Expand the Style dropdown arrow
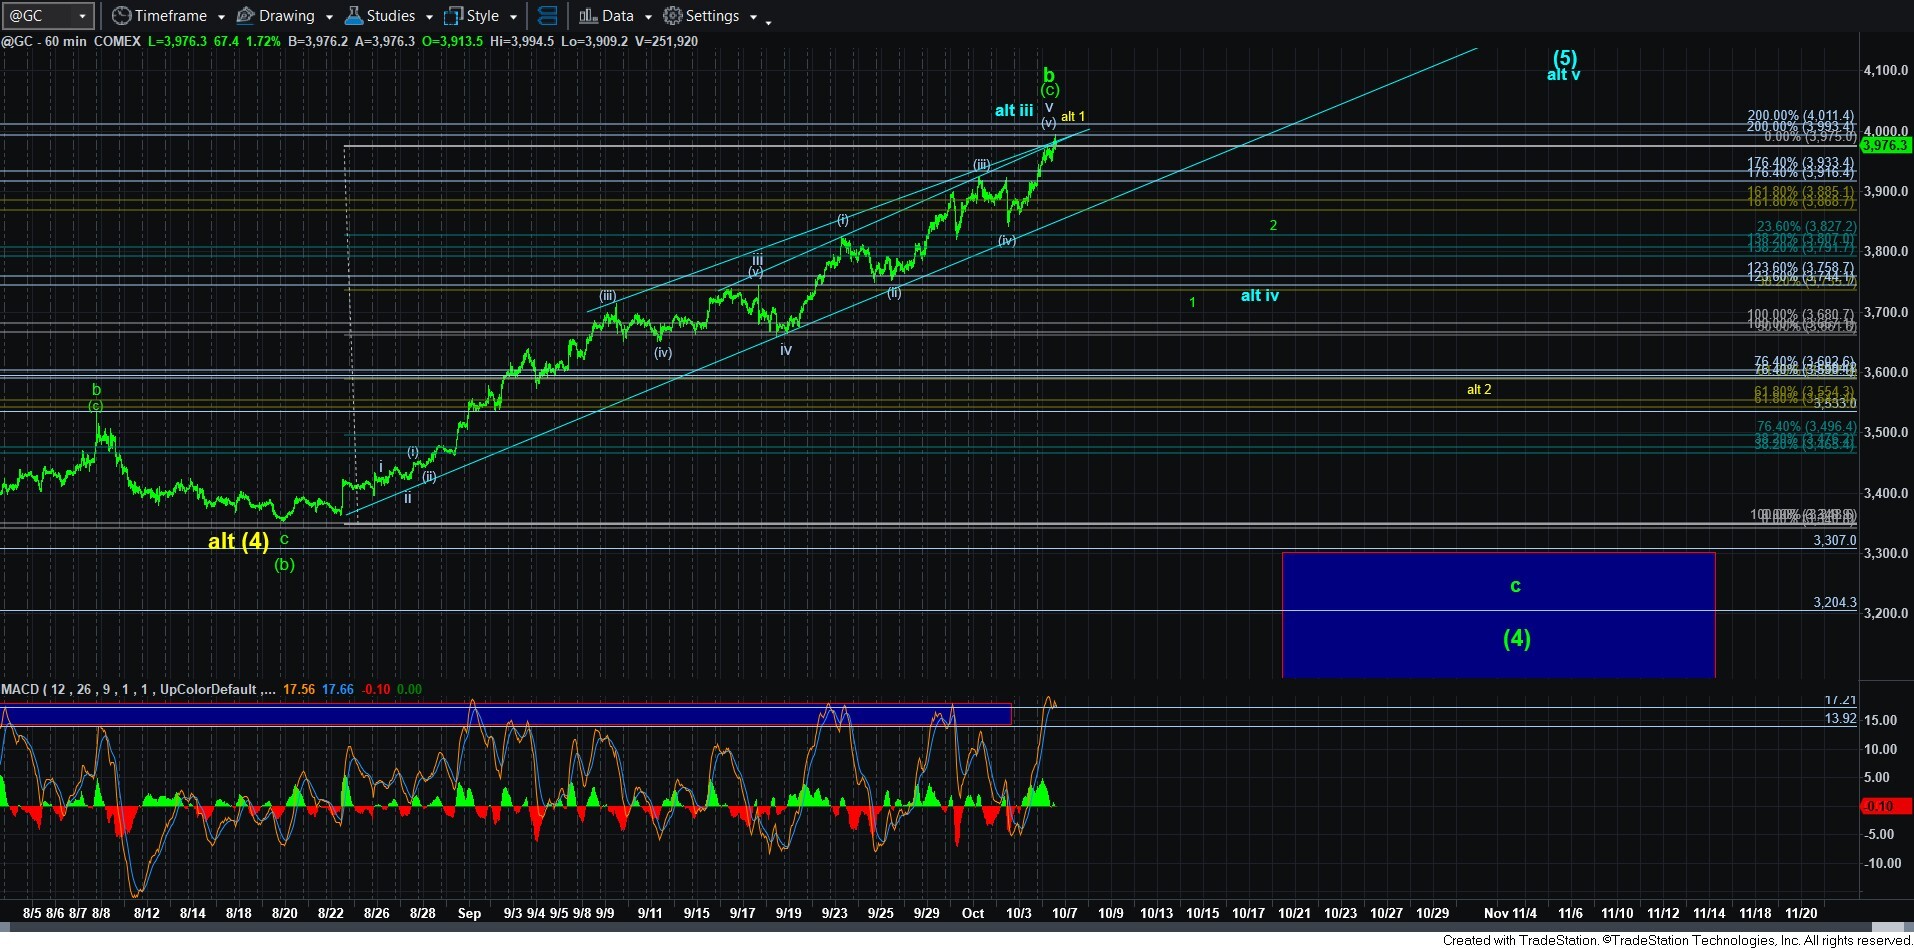 [x=513, y=17]
